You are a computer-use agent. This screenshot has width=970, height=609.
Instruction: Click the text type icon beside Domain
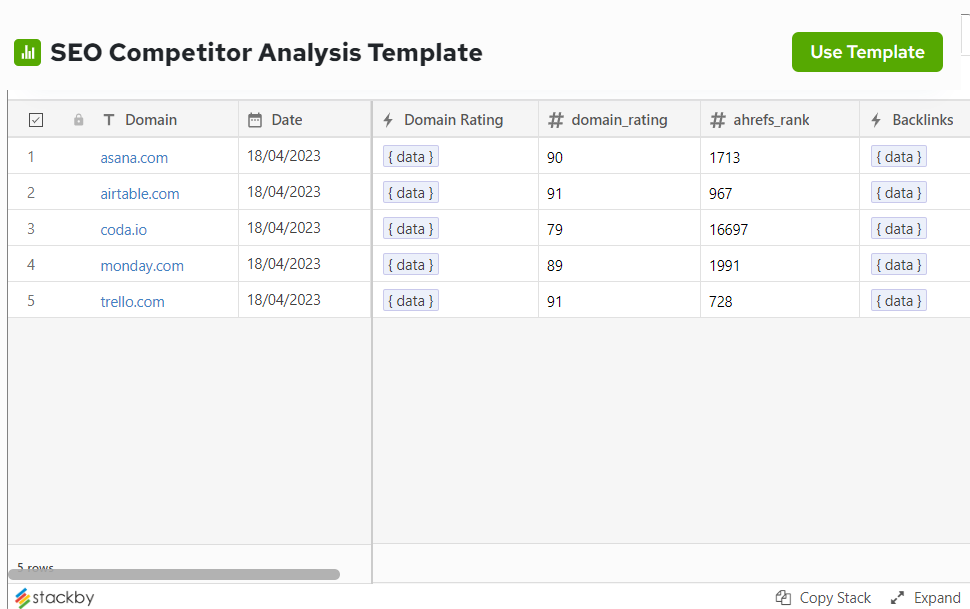[x=109, y=120]
